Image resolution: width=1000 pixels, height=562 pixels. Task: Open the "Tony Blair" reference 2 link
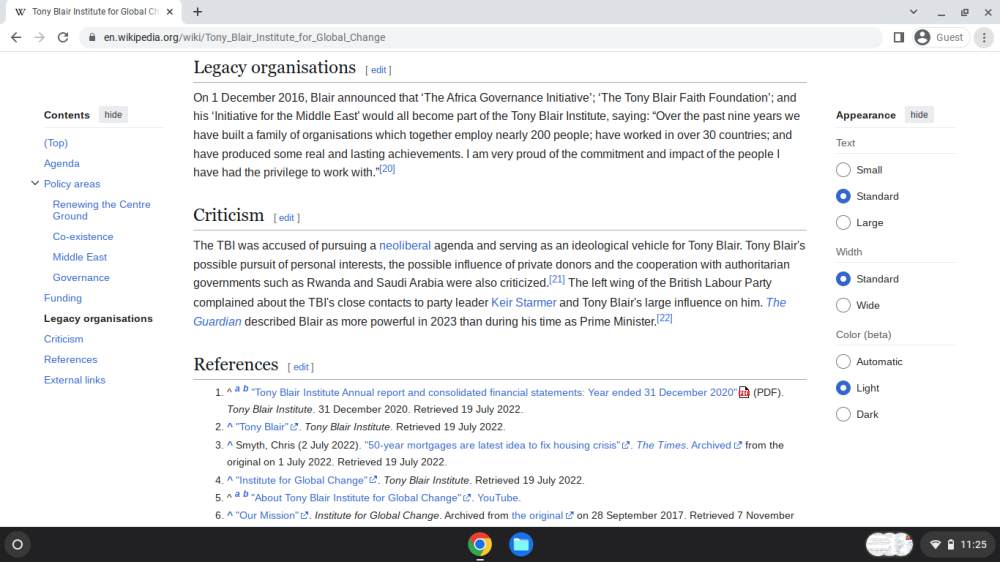click(261, 427)
